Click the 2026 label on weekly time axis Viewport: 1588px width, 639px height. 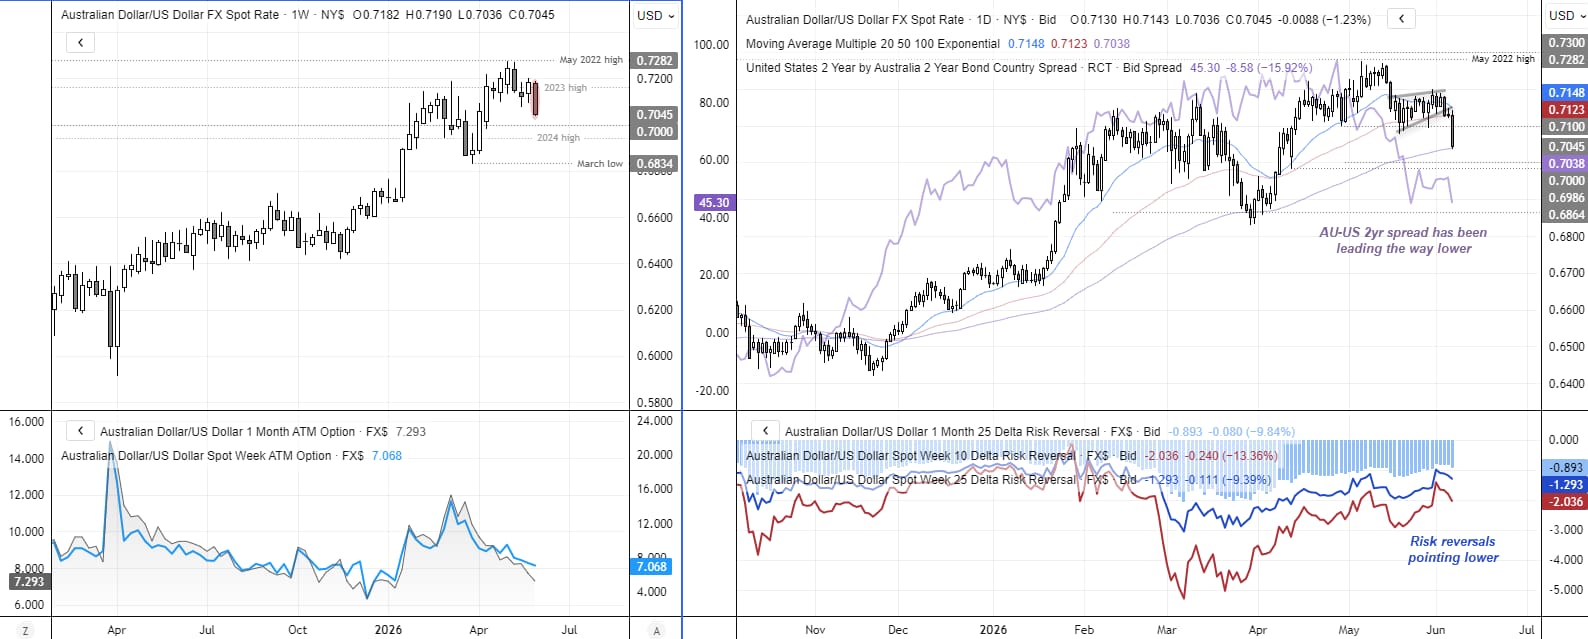(388, 630)
